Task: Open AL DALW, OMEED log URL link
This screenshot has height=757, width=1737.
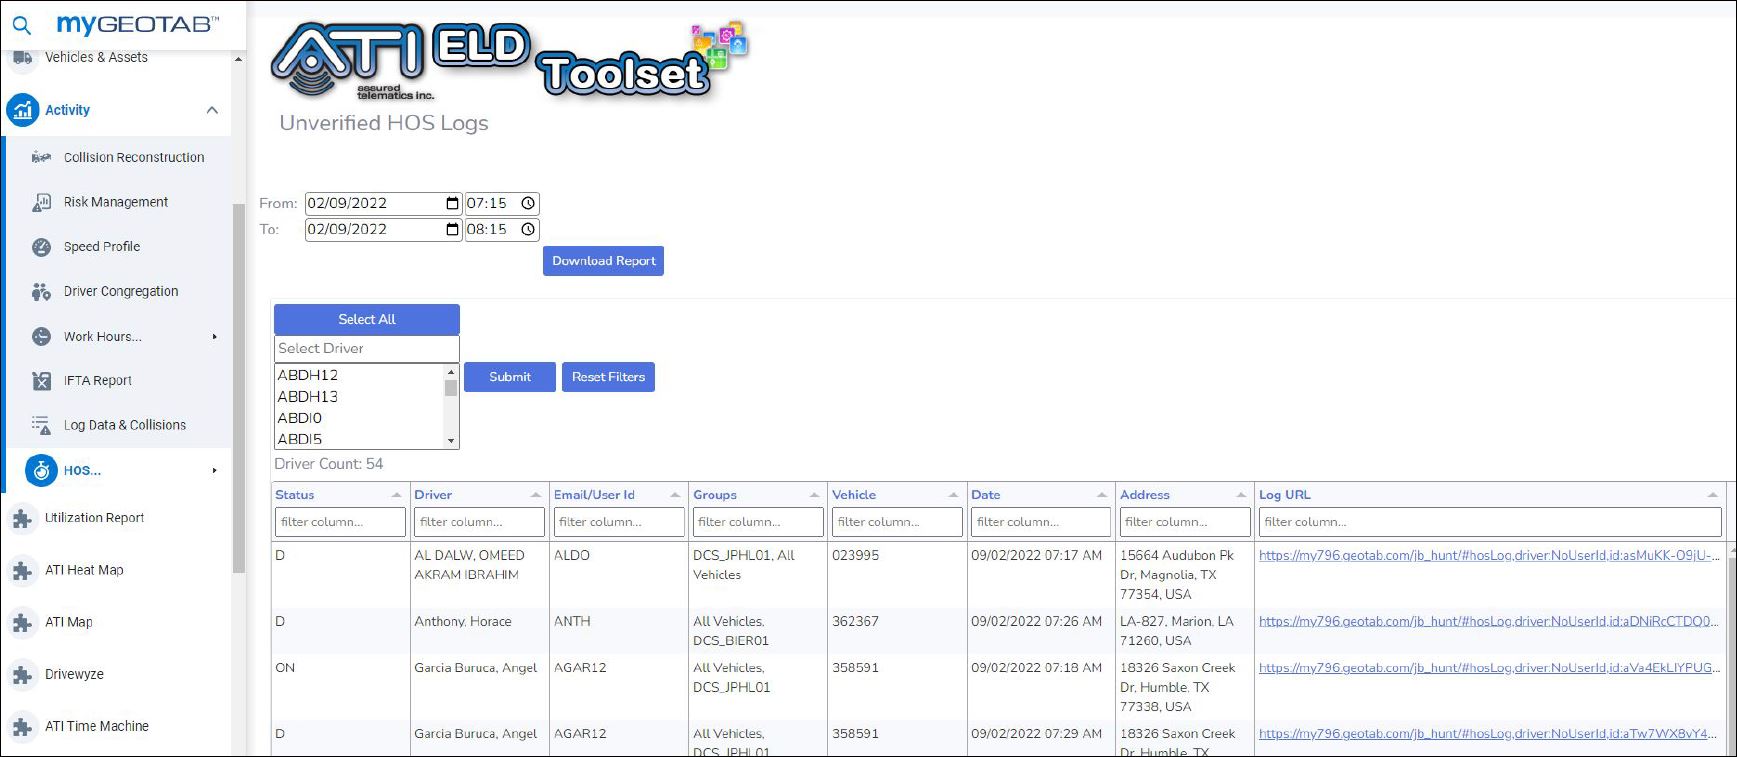Action: click(x=1489, y=555)
